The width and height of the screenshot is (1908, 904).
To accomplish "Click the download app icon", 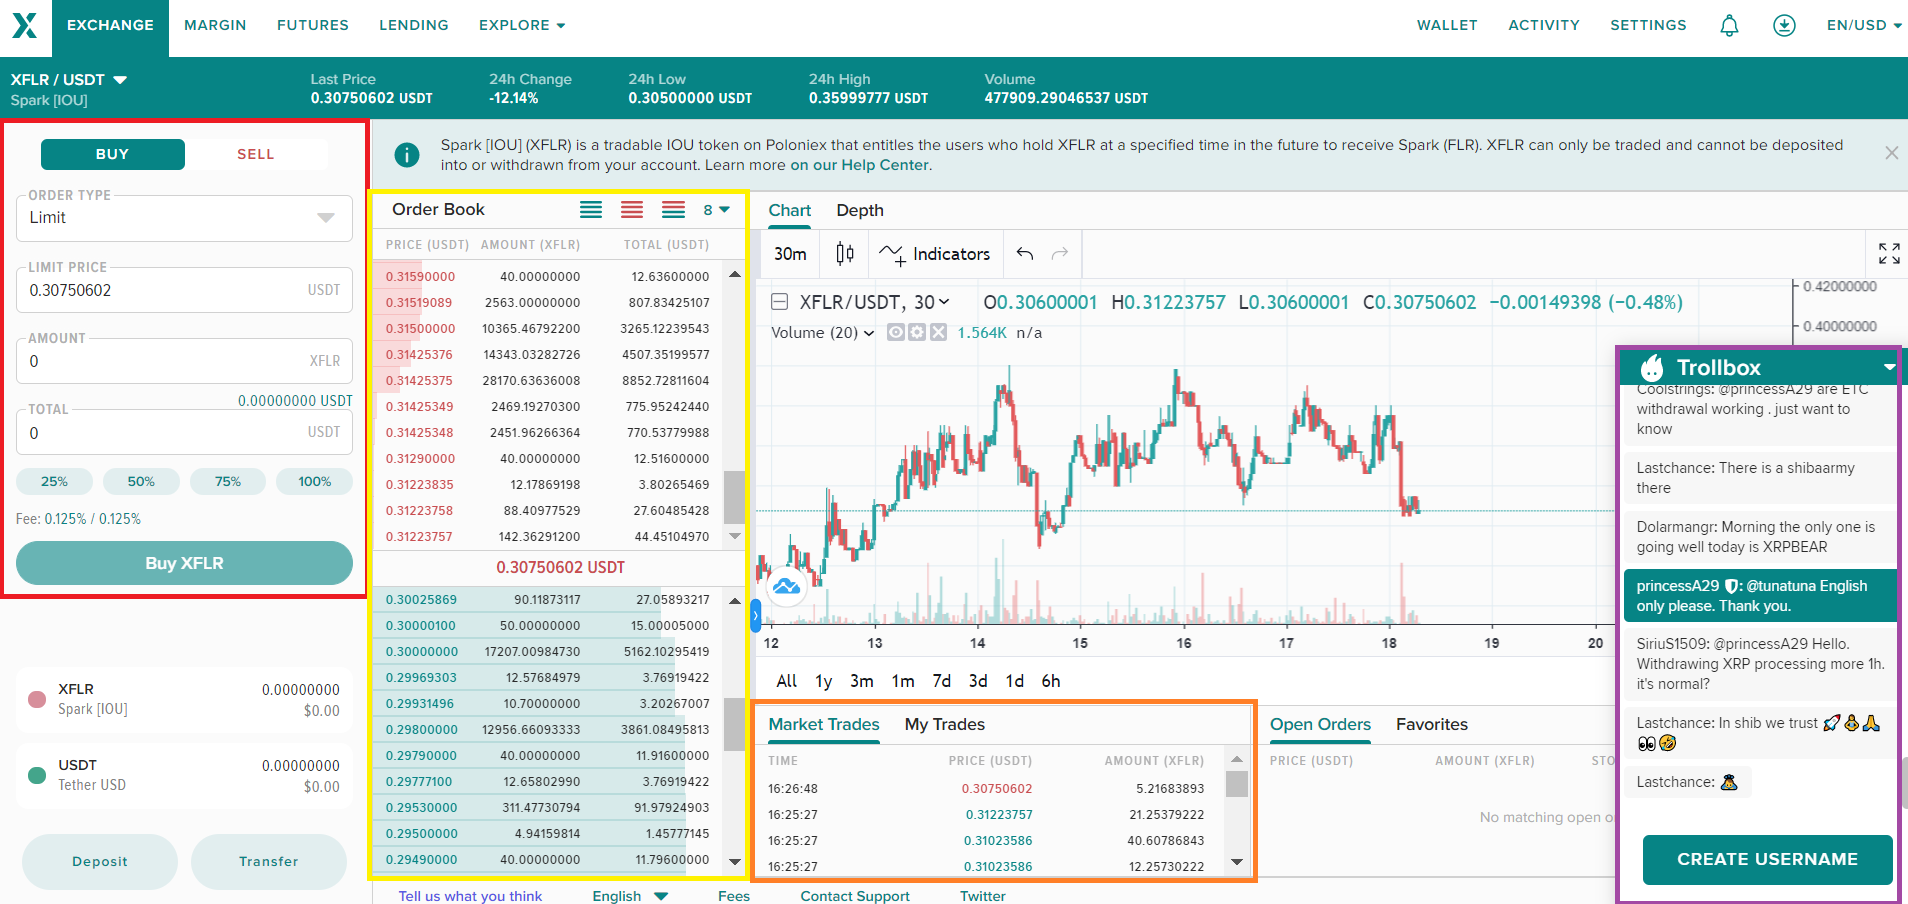I will point(1784,25).
